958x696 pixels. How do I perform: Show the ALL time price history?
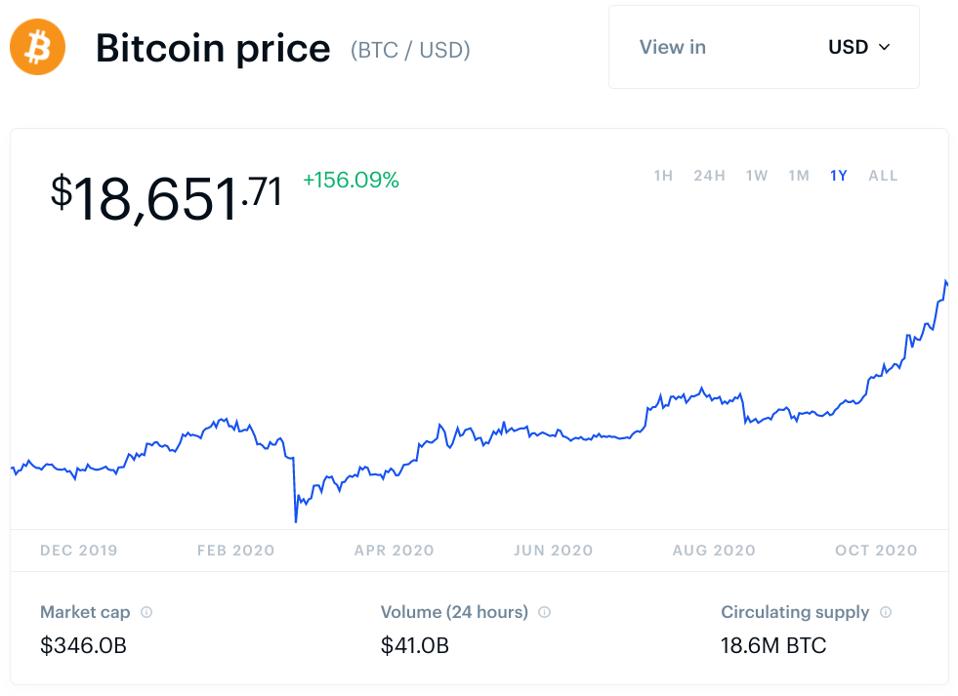(x=883, y=176)
